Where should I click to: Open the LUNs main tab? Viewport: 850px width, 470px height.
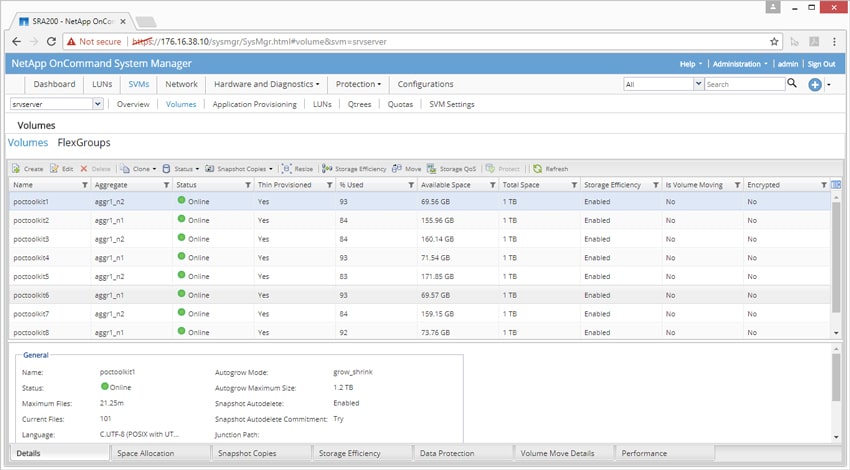click(x=102, y=84)
